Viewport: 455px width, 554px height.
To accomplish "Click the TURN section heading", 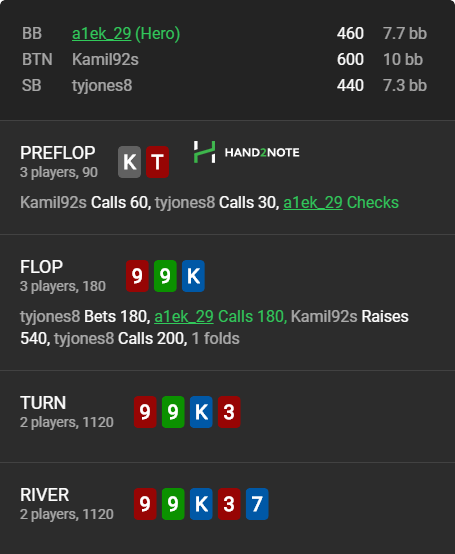I will pyautogui.click(x=43, y=403).
